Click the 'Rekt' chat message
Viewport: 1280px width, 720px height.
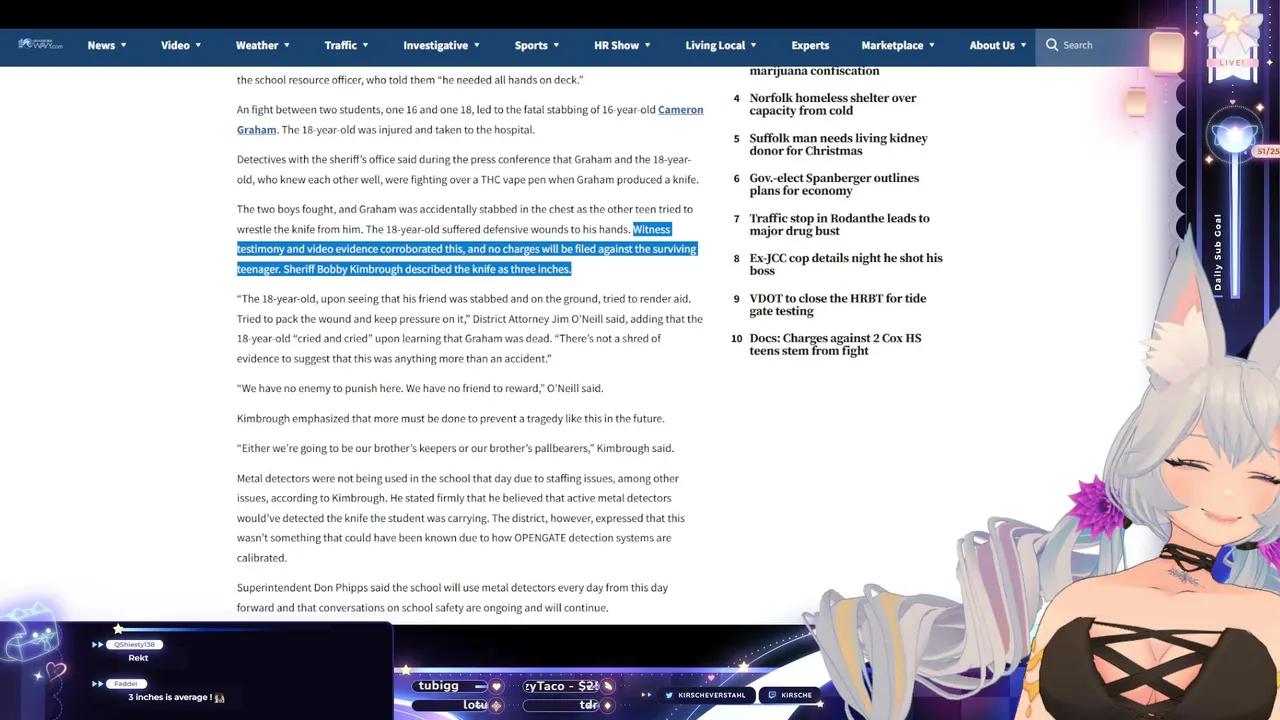pyautogui.click(x=138, y=658)
